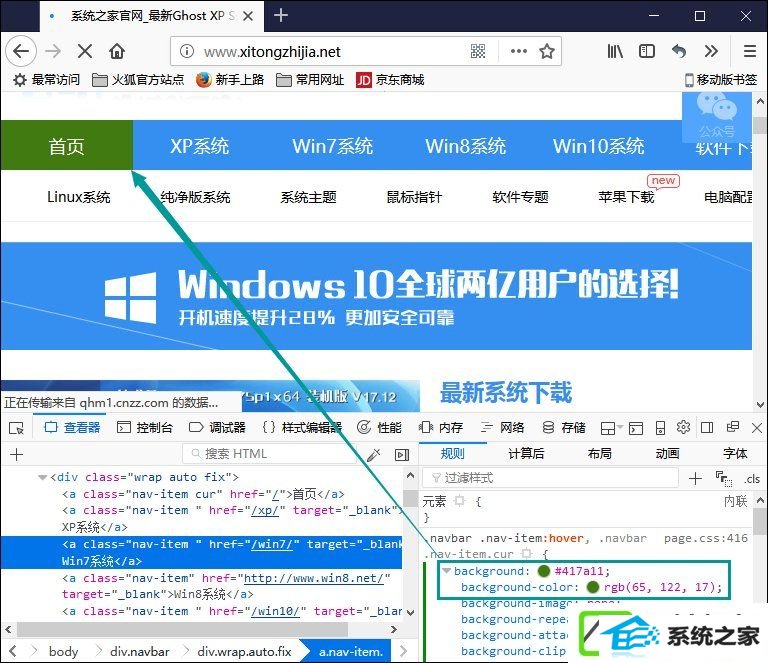Bookmark this page with the star icon

tap(547, 51)
